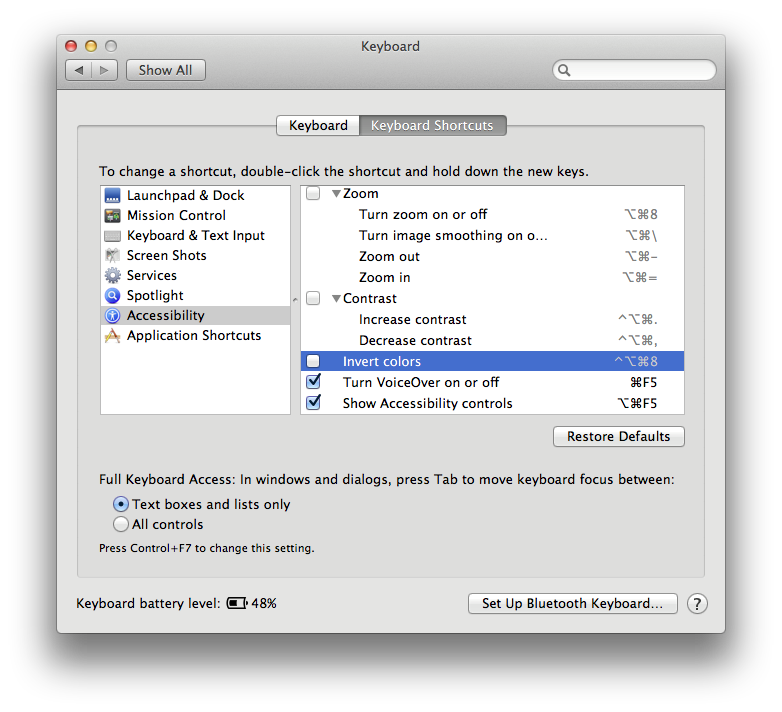
Task: Select the Keyboard Shortcuts tab
Action: [432, 125]
